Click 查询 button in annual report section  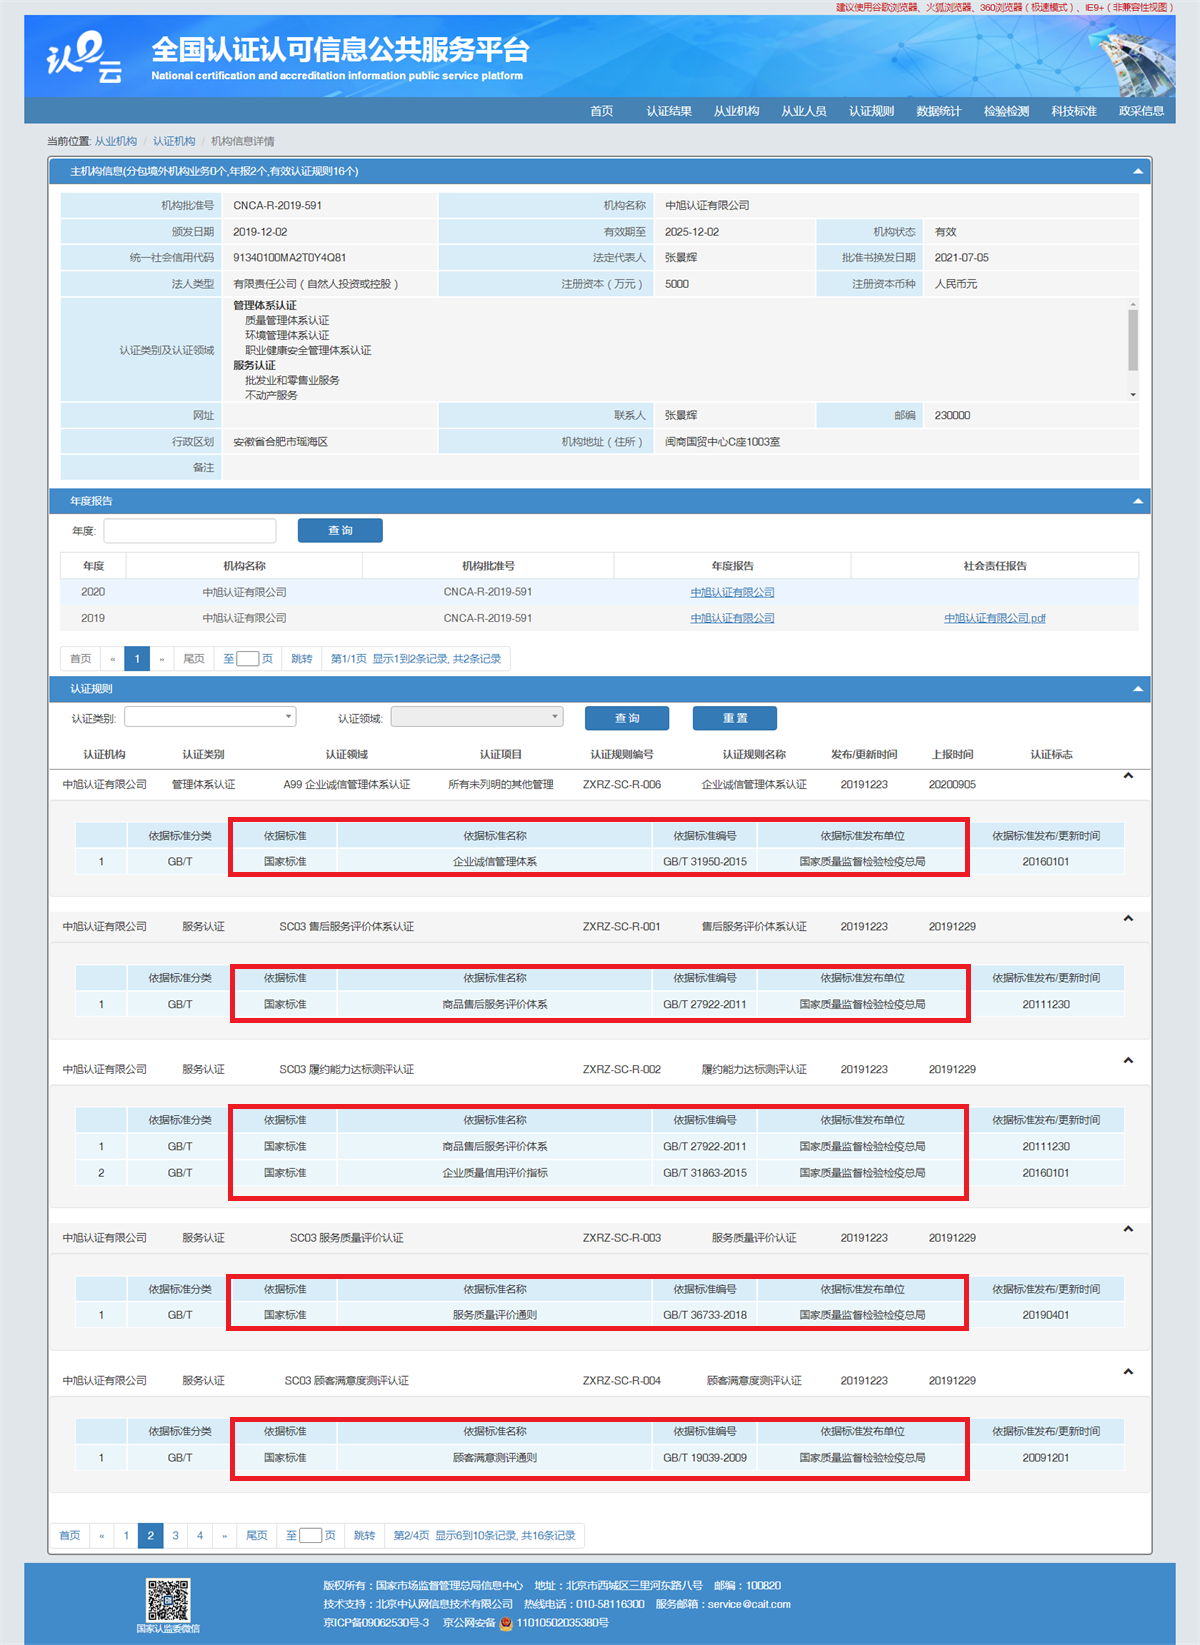(x=340, y=530)
